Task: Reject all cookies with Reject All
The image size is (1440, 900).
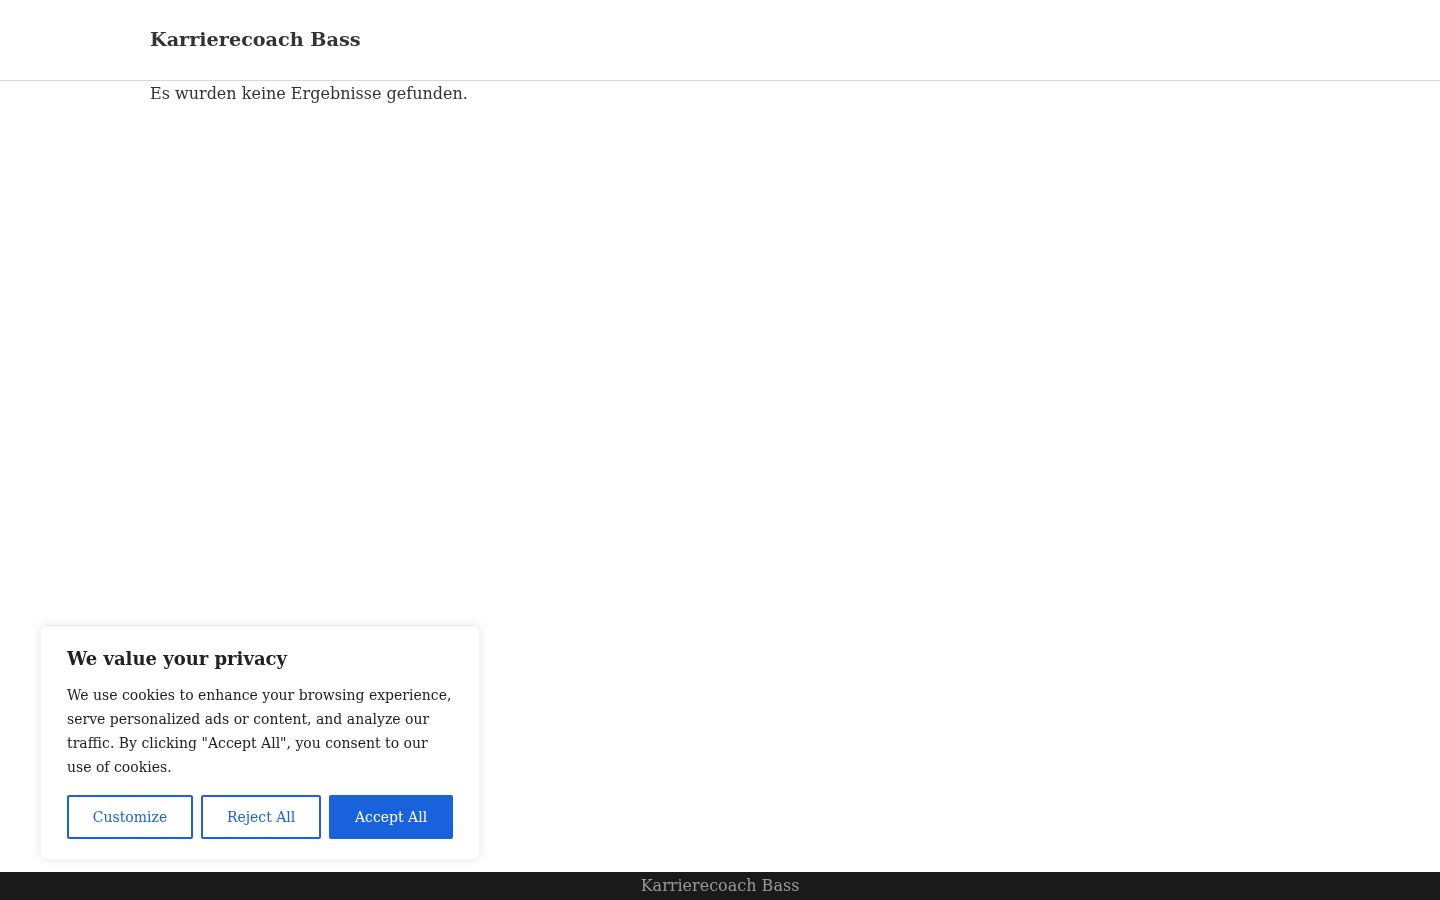Action: pyautogui.click(x=261, y=817)
